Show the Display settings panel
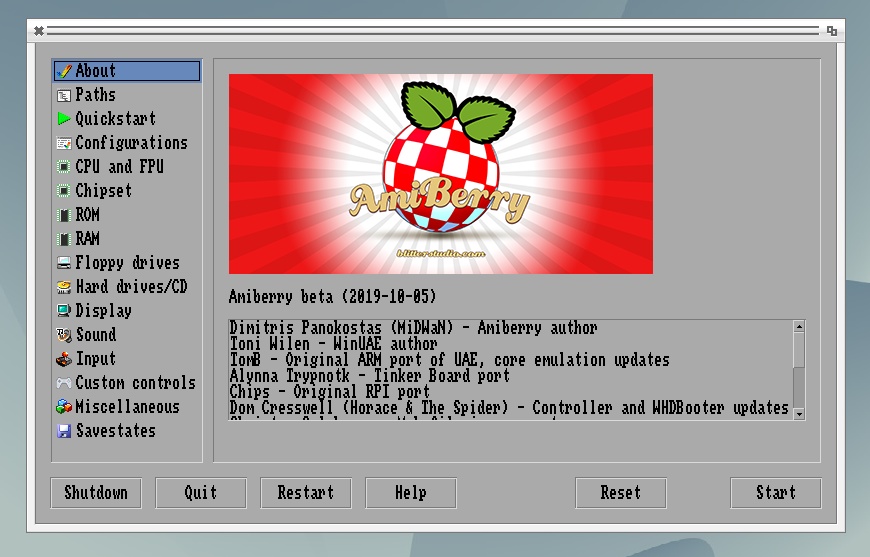The height and width of the screenshot is (557, 870). [103, 311]
